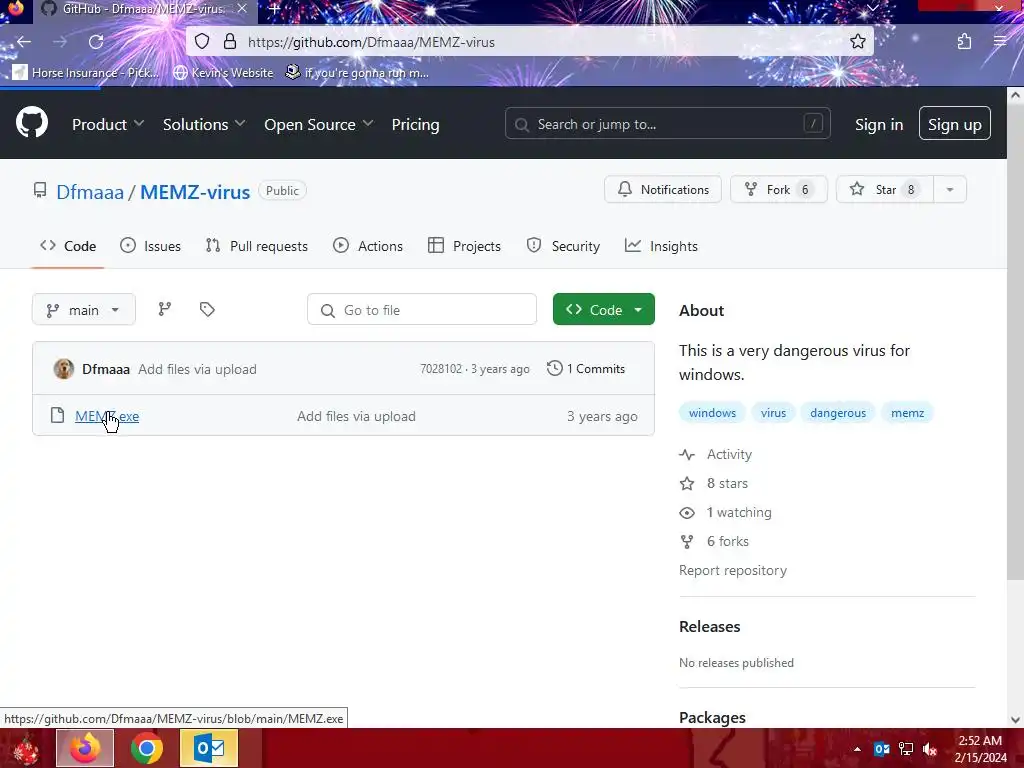Click the windows topic tag
Image resolution: width=1024 pixels, height=768 pixels.
(712, 413)
